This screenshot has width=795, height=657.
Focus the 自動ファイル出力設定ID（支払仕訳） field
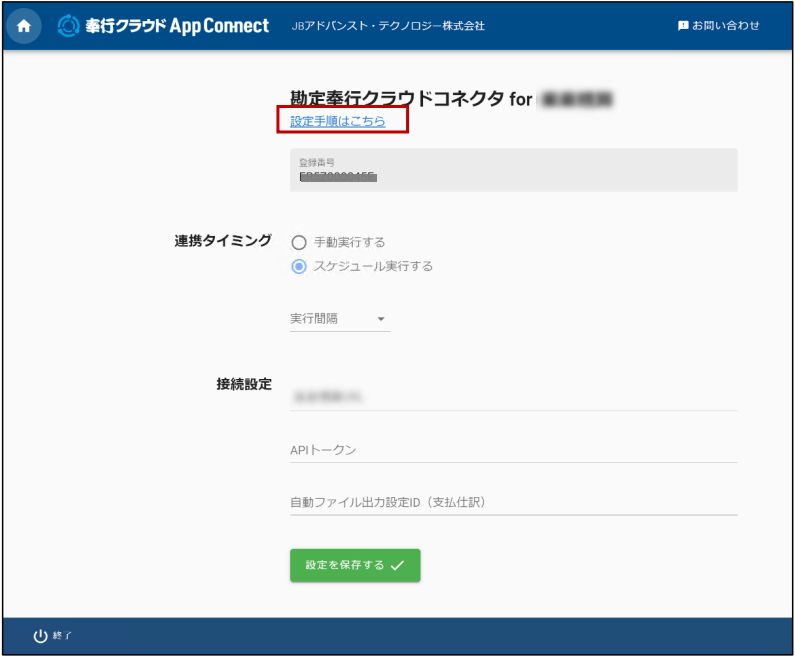tap(514, 502)
